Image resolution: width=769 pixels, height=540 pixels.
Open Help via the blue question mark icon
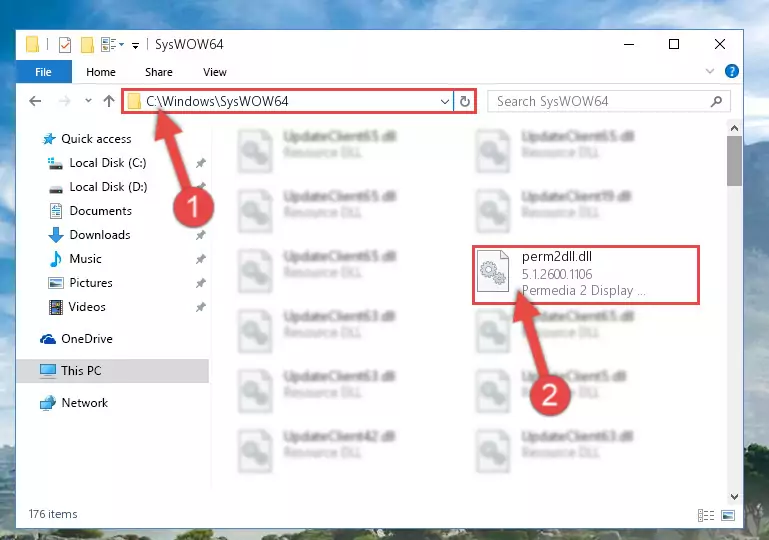click(x=731, y=71)
